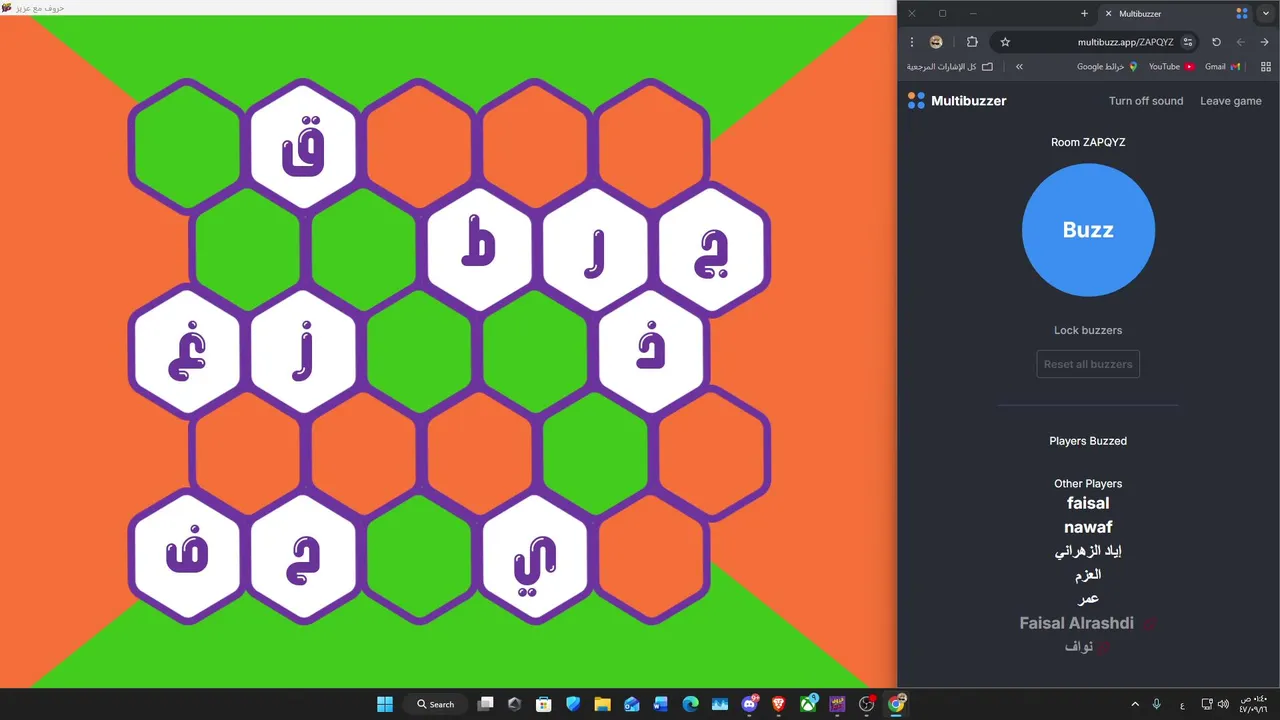The width and height of the screenshot is (1280, 720).
Task: Click the microphone tray icon
Action: pyautogui.click(x=1157, y=704)
